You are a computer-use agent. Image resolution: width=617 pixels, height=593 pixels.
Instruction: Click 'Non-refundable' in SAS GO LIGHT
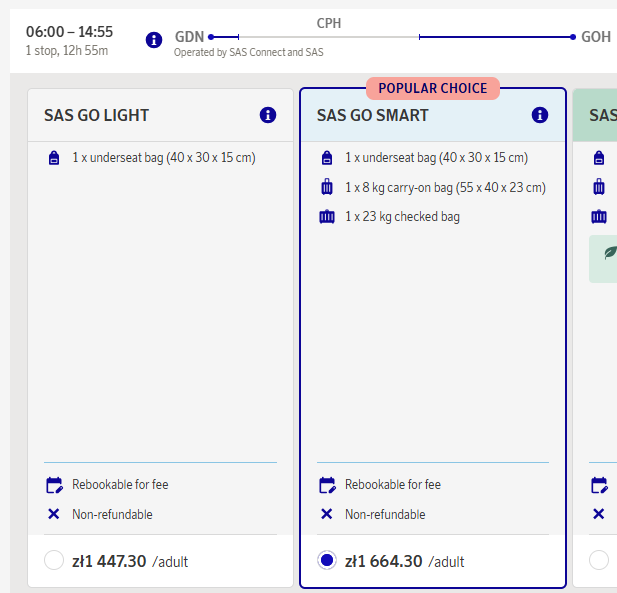pyautogui.click(x=112, y=514)
